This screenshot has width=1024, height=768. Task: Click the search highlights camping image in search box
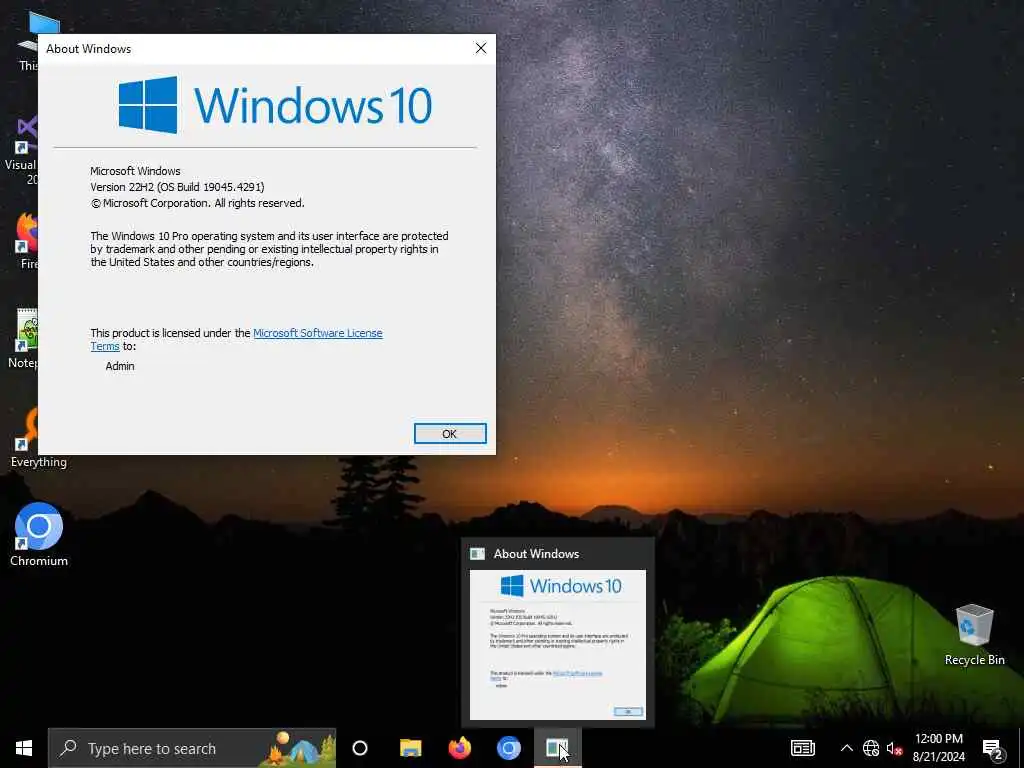pyautogui.click(x=300, y=748)
